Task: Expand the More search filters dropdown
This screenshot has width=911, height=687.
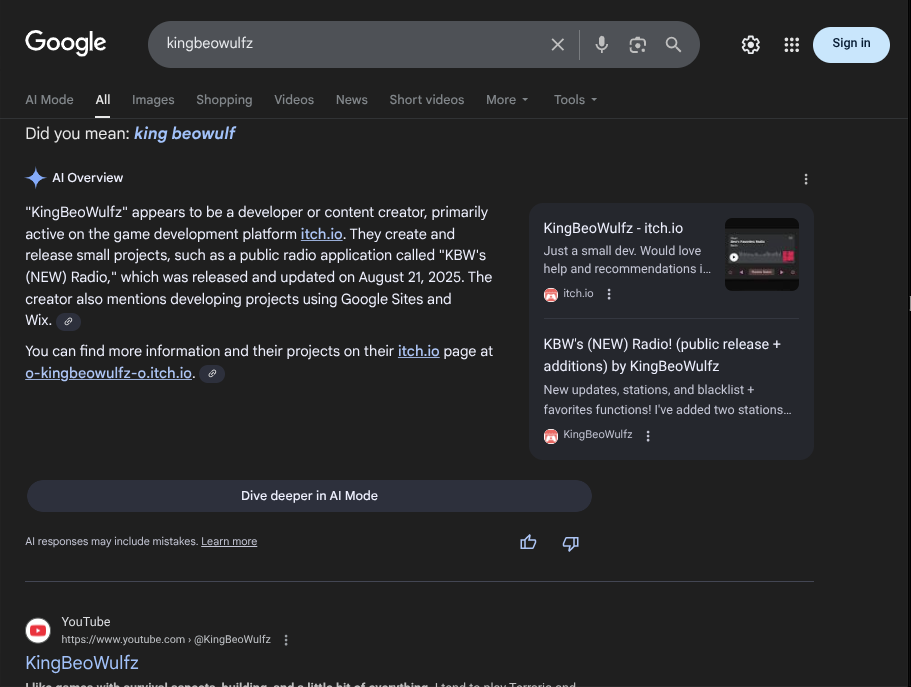Action: pyautogui.click(x=507, y=100)
